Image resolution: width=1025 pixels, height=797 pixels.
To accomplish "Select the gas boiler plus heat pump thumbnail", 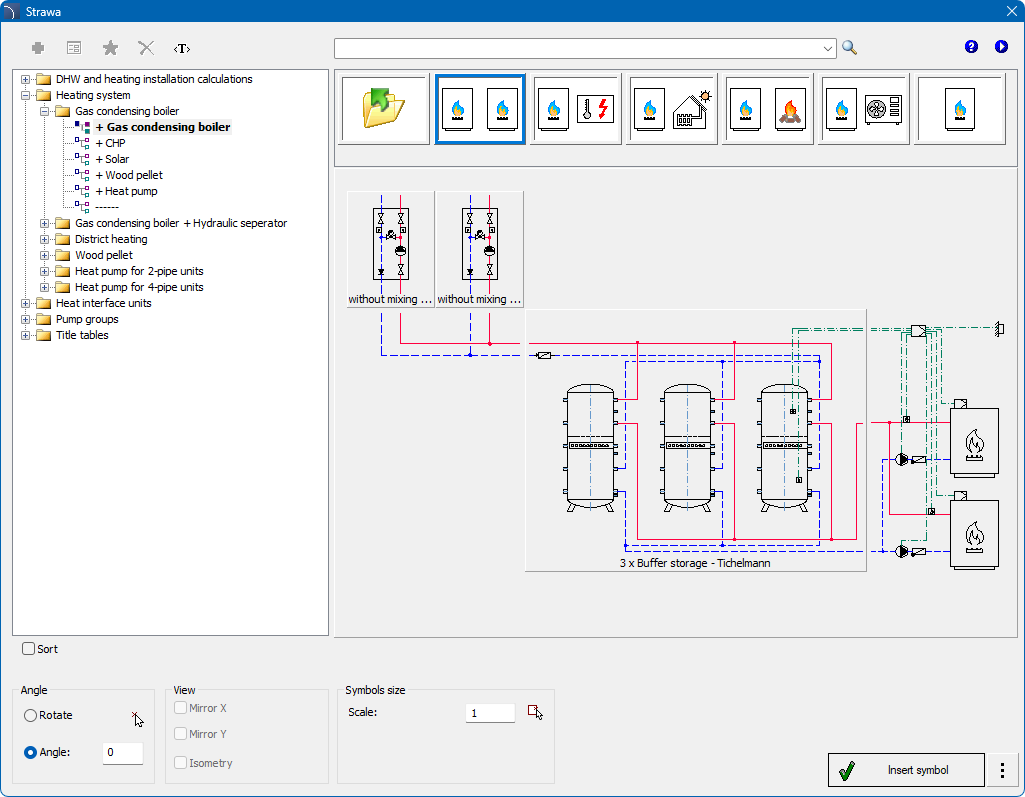I will 863,109.
